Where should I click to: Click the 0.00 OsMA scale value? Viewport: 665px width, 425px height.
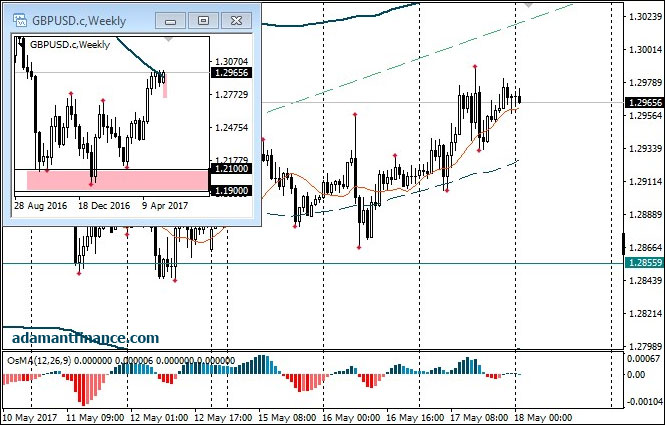(x=636, y=375)
